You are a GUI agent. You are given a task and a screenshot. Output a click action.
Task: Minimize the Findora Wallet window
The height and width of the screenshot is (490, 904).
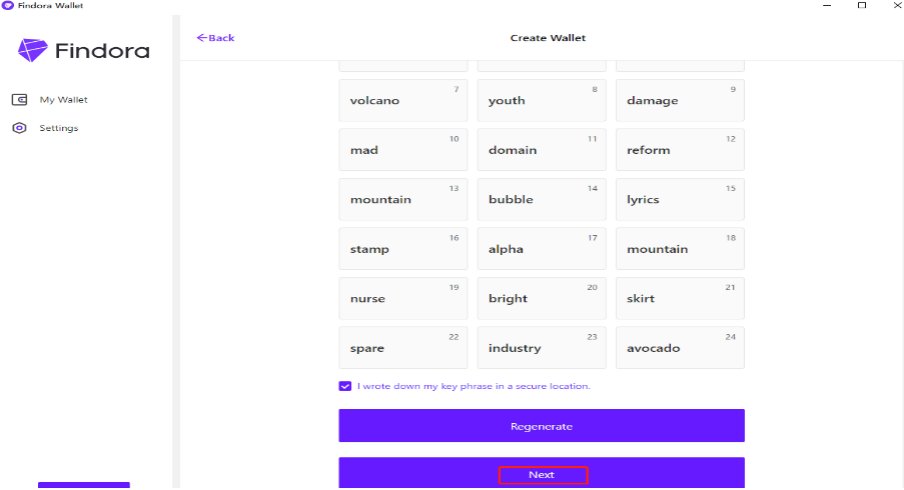tap(827, 5)
